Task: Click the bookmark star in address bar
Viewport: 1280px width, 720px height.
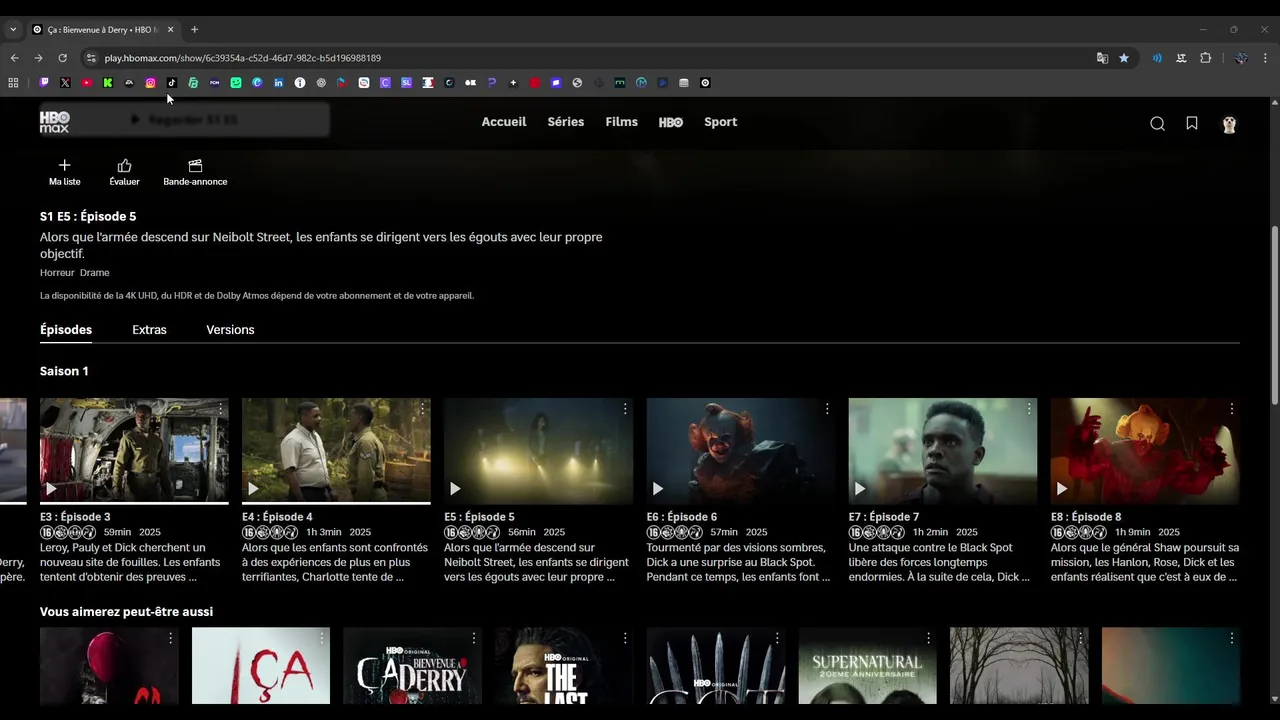Action: click(x=1124, y=58)
